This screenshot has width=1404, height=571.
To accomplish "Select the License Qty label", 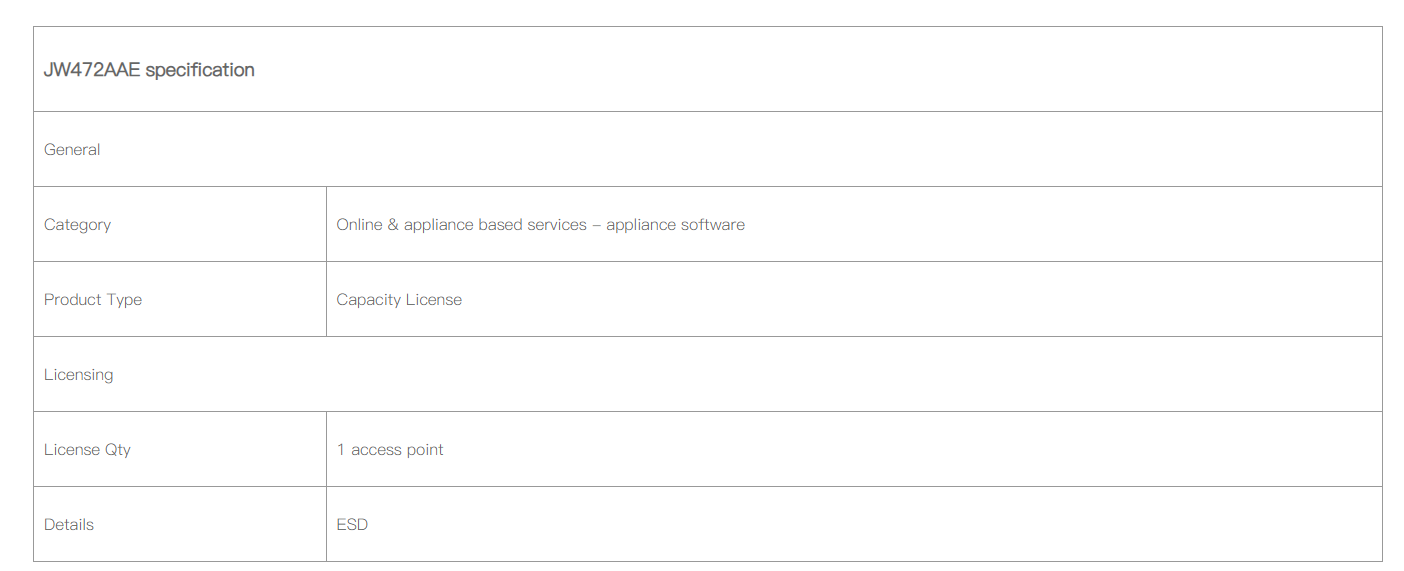I will [x=87, y=450].
